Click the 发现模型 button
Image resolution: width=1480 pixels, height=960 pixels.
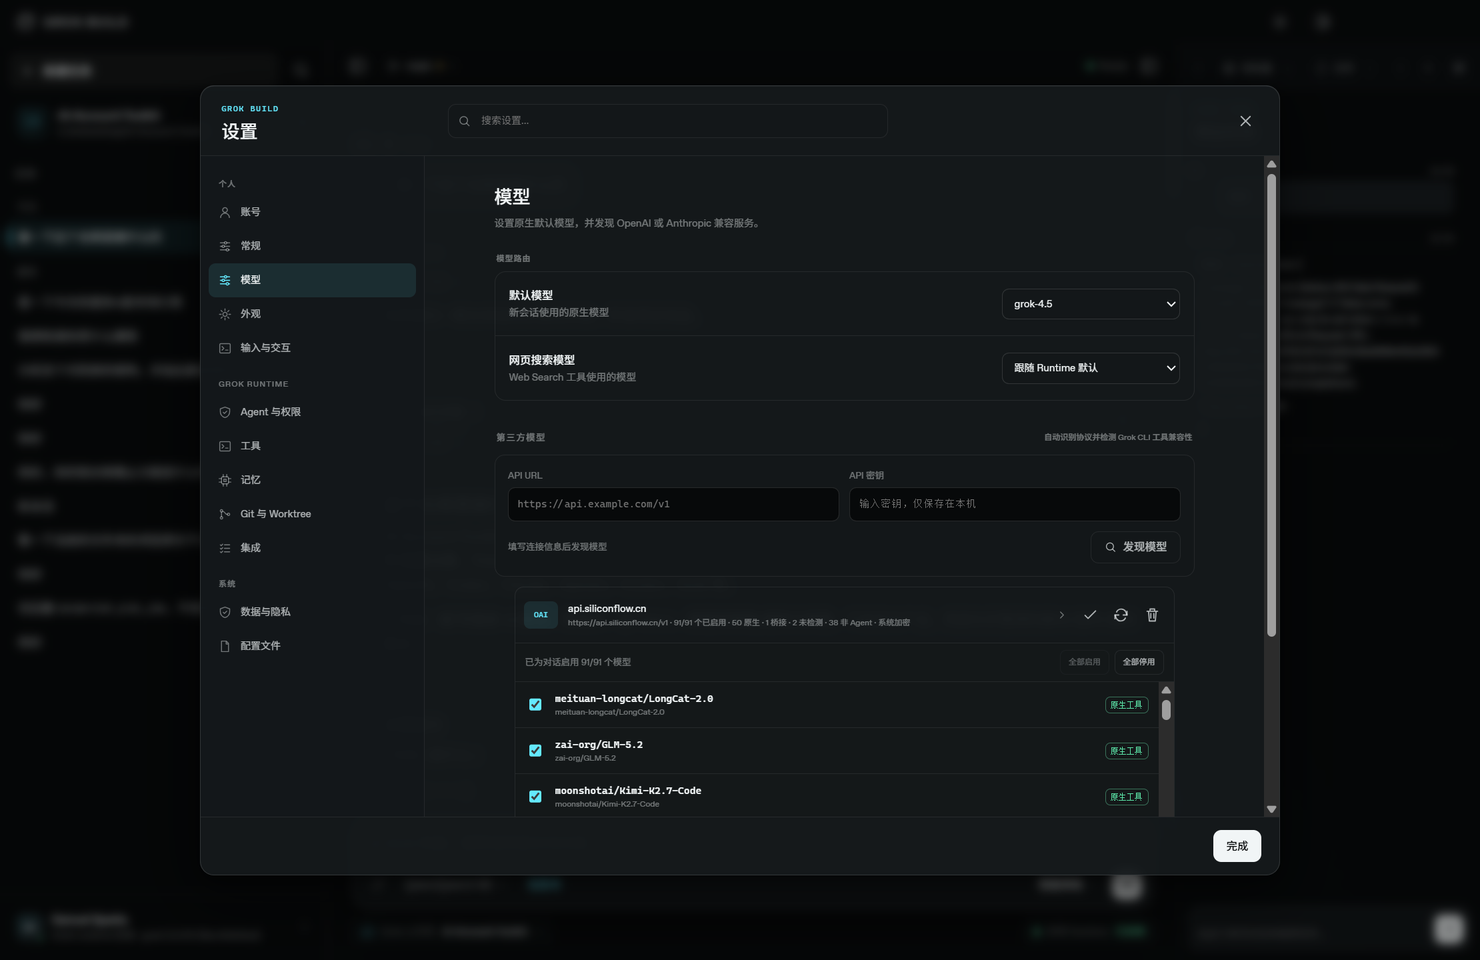tap(1135, 547)
